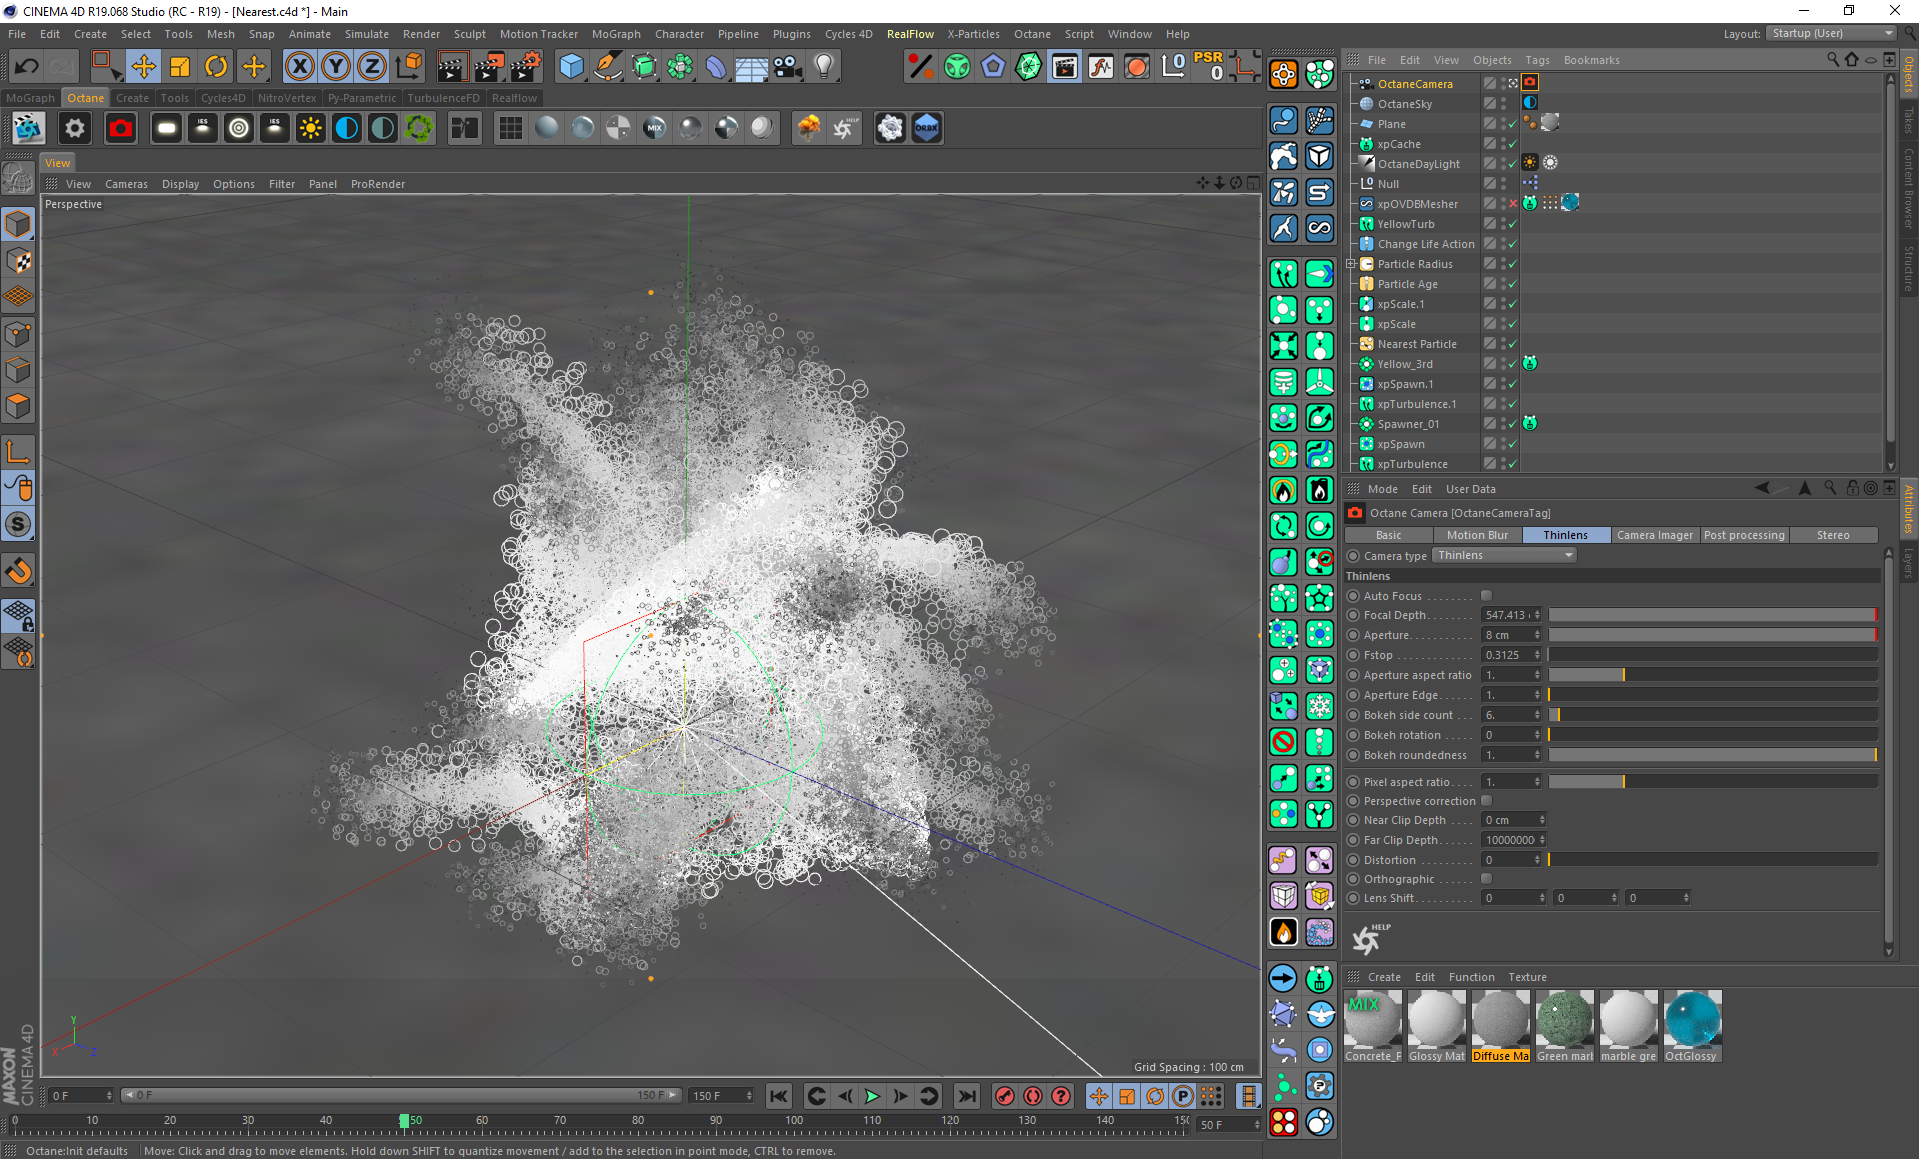1919x1159 pixels.
Task: Click Make Editable icon
Action: [18, 179]
